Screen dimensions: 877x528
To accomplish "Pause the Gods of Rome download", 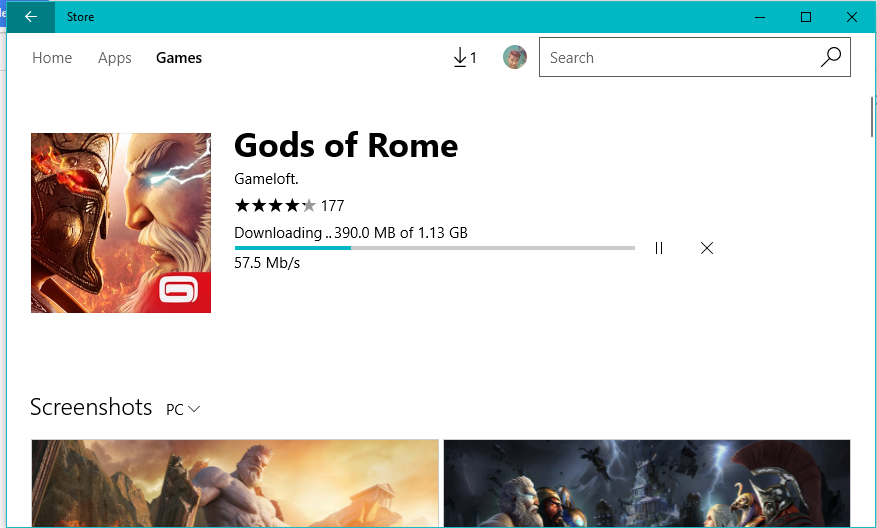I will click(x=659, y=248).
